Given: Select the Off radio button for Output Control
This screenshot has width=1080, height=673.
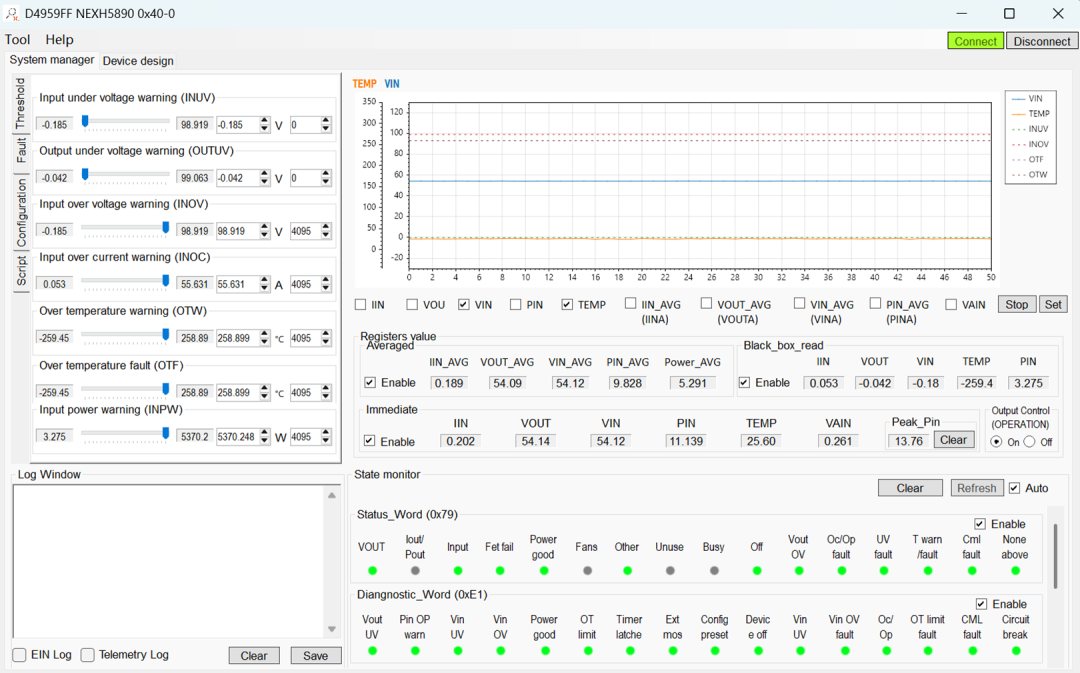Looking at the screenshot, I should click(x=1029, y=442).
